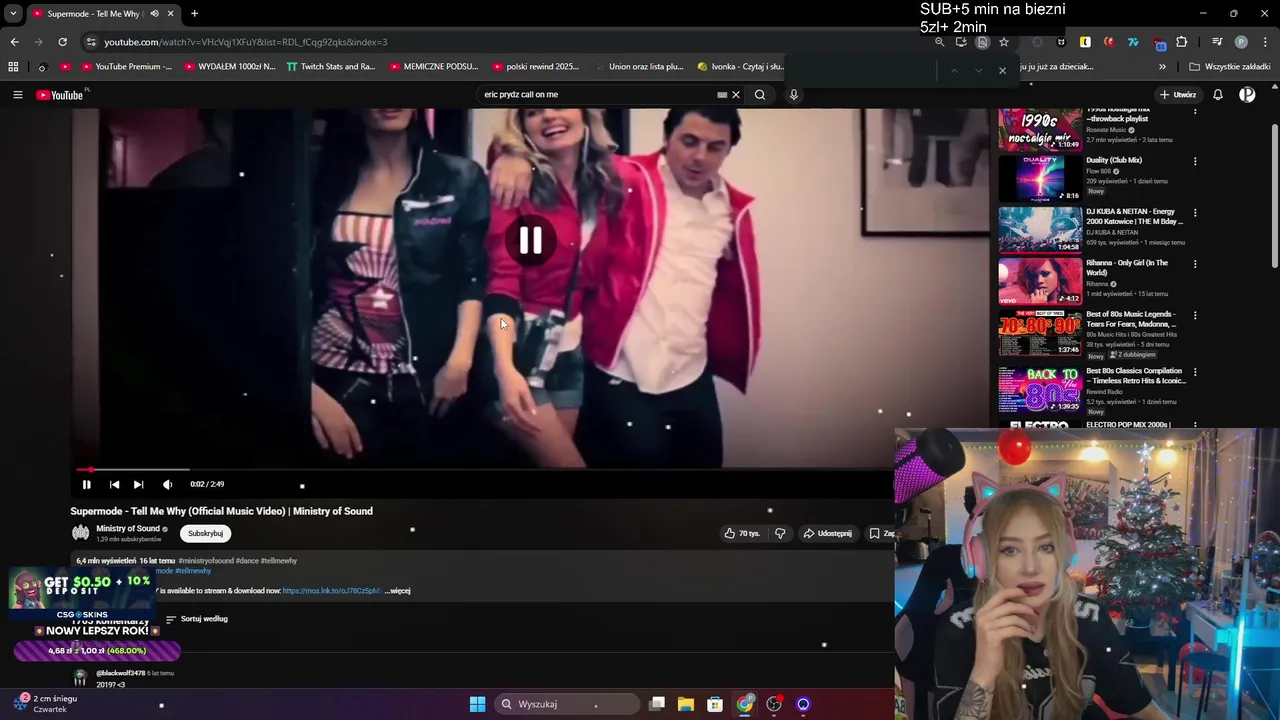The height and width of the screenshot is (720, 1280).
Task: Expand description with '...więcej'
Action: point(398,591)
